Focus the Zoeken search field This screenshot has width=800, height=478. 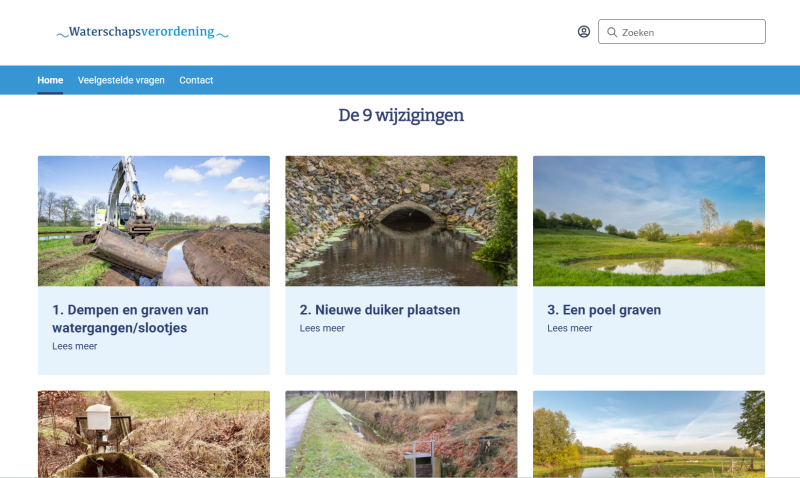682,32
